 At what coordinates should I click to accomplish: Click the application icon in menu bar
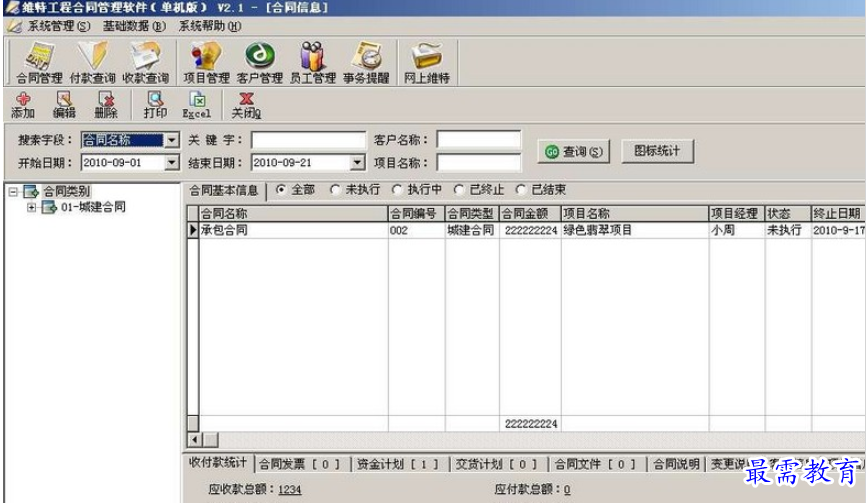pyautogui.click(x=15, y=26)
